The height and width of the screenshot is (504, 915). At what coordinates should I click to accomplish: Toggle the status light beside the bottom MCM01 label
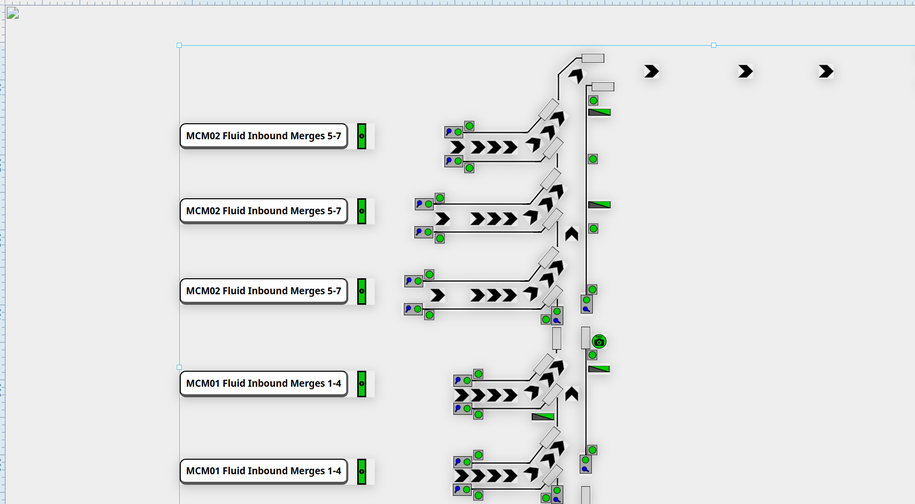coord(362,471)
